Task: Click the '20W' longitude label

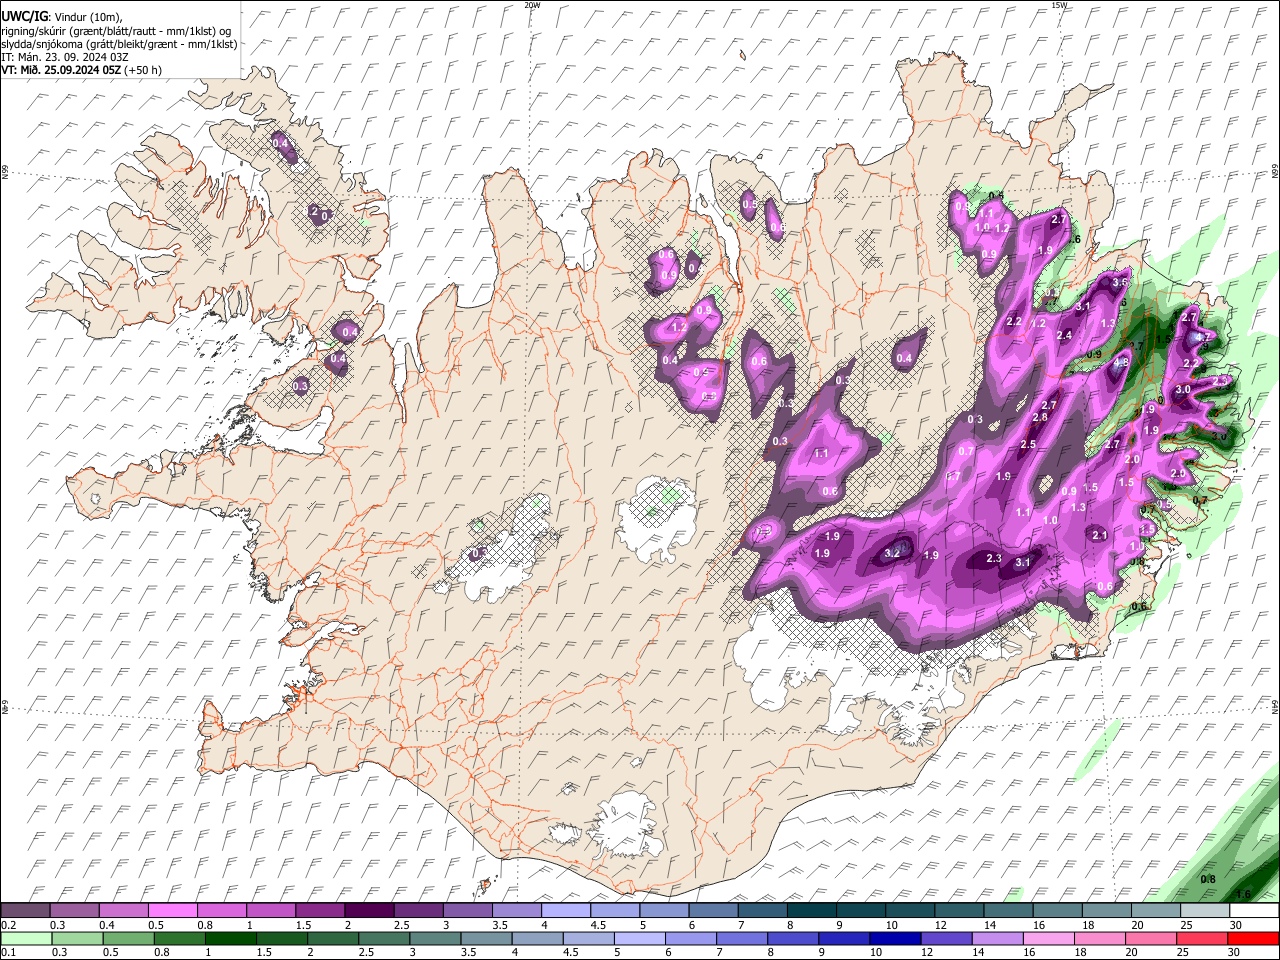Action: click(x=532, y=5)
